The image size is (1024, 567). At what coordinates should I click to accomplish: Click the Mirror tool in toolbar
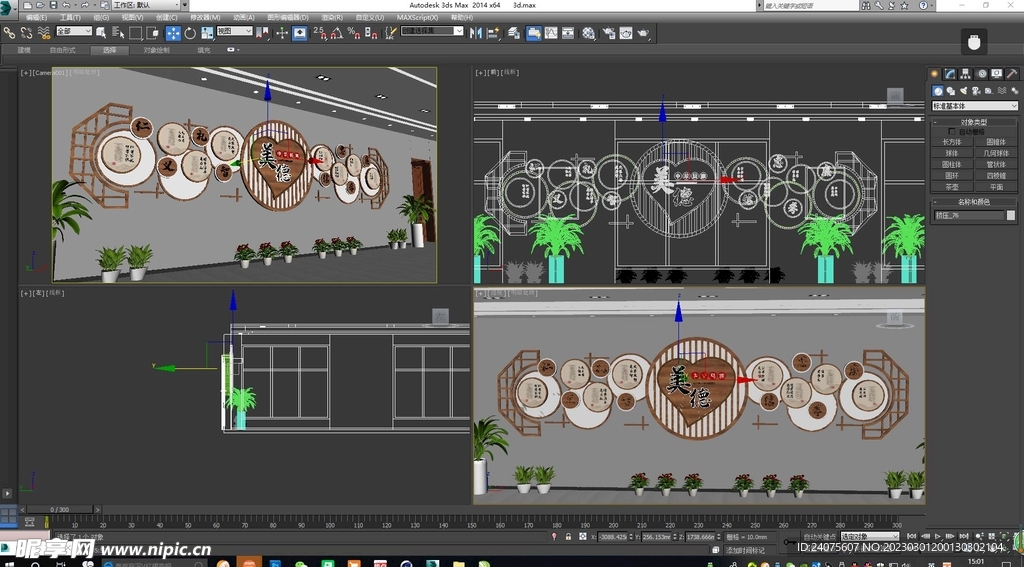tap(475, 33)
